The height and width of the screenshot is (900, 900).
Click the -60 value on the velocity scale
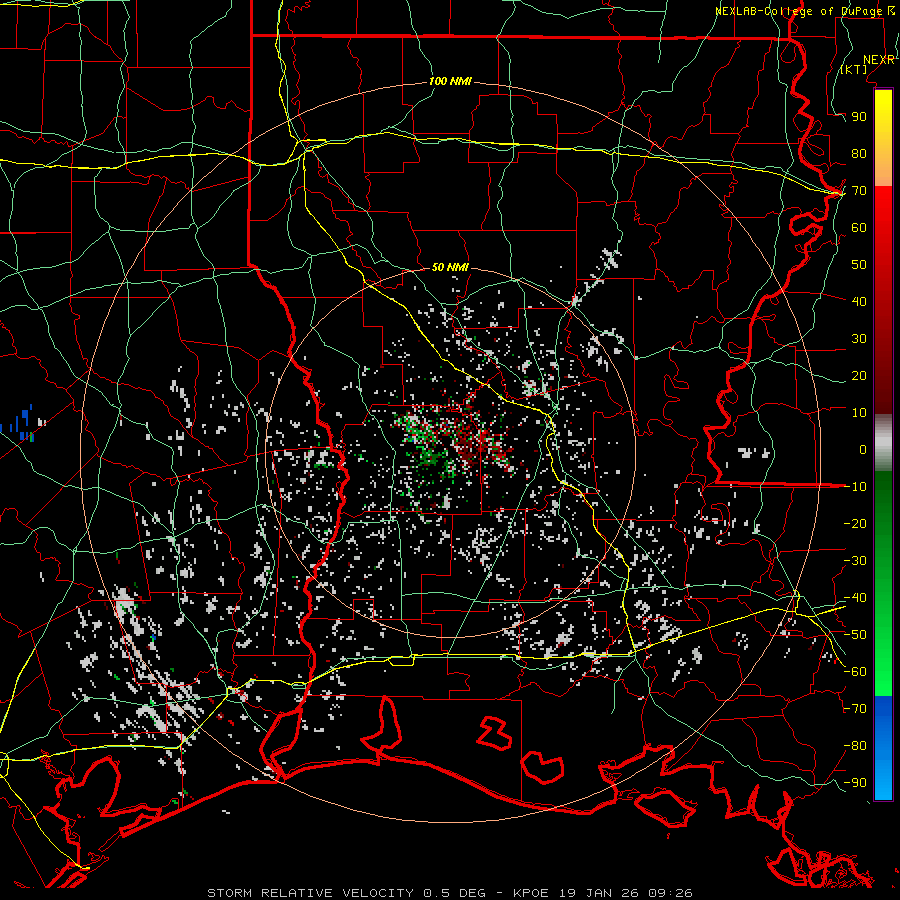[855, 672]
